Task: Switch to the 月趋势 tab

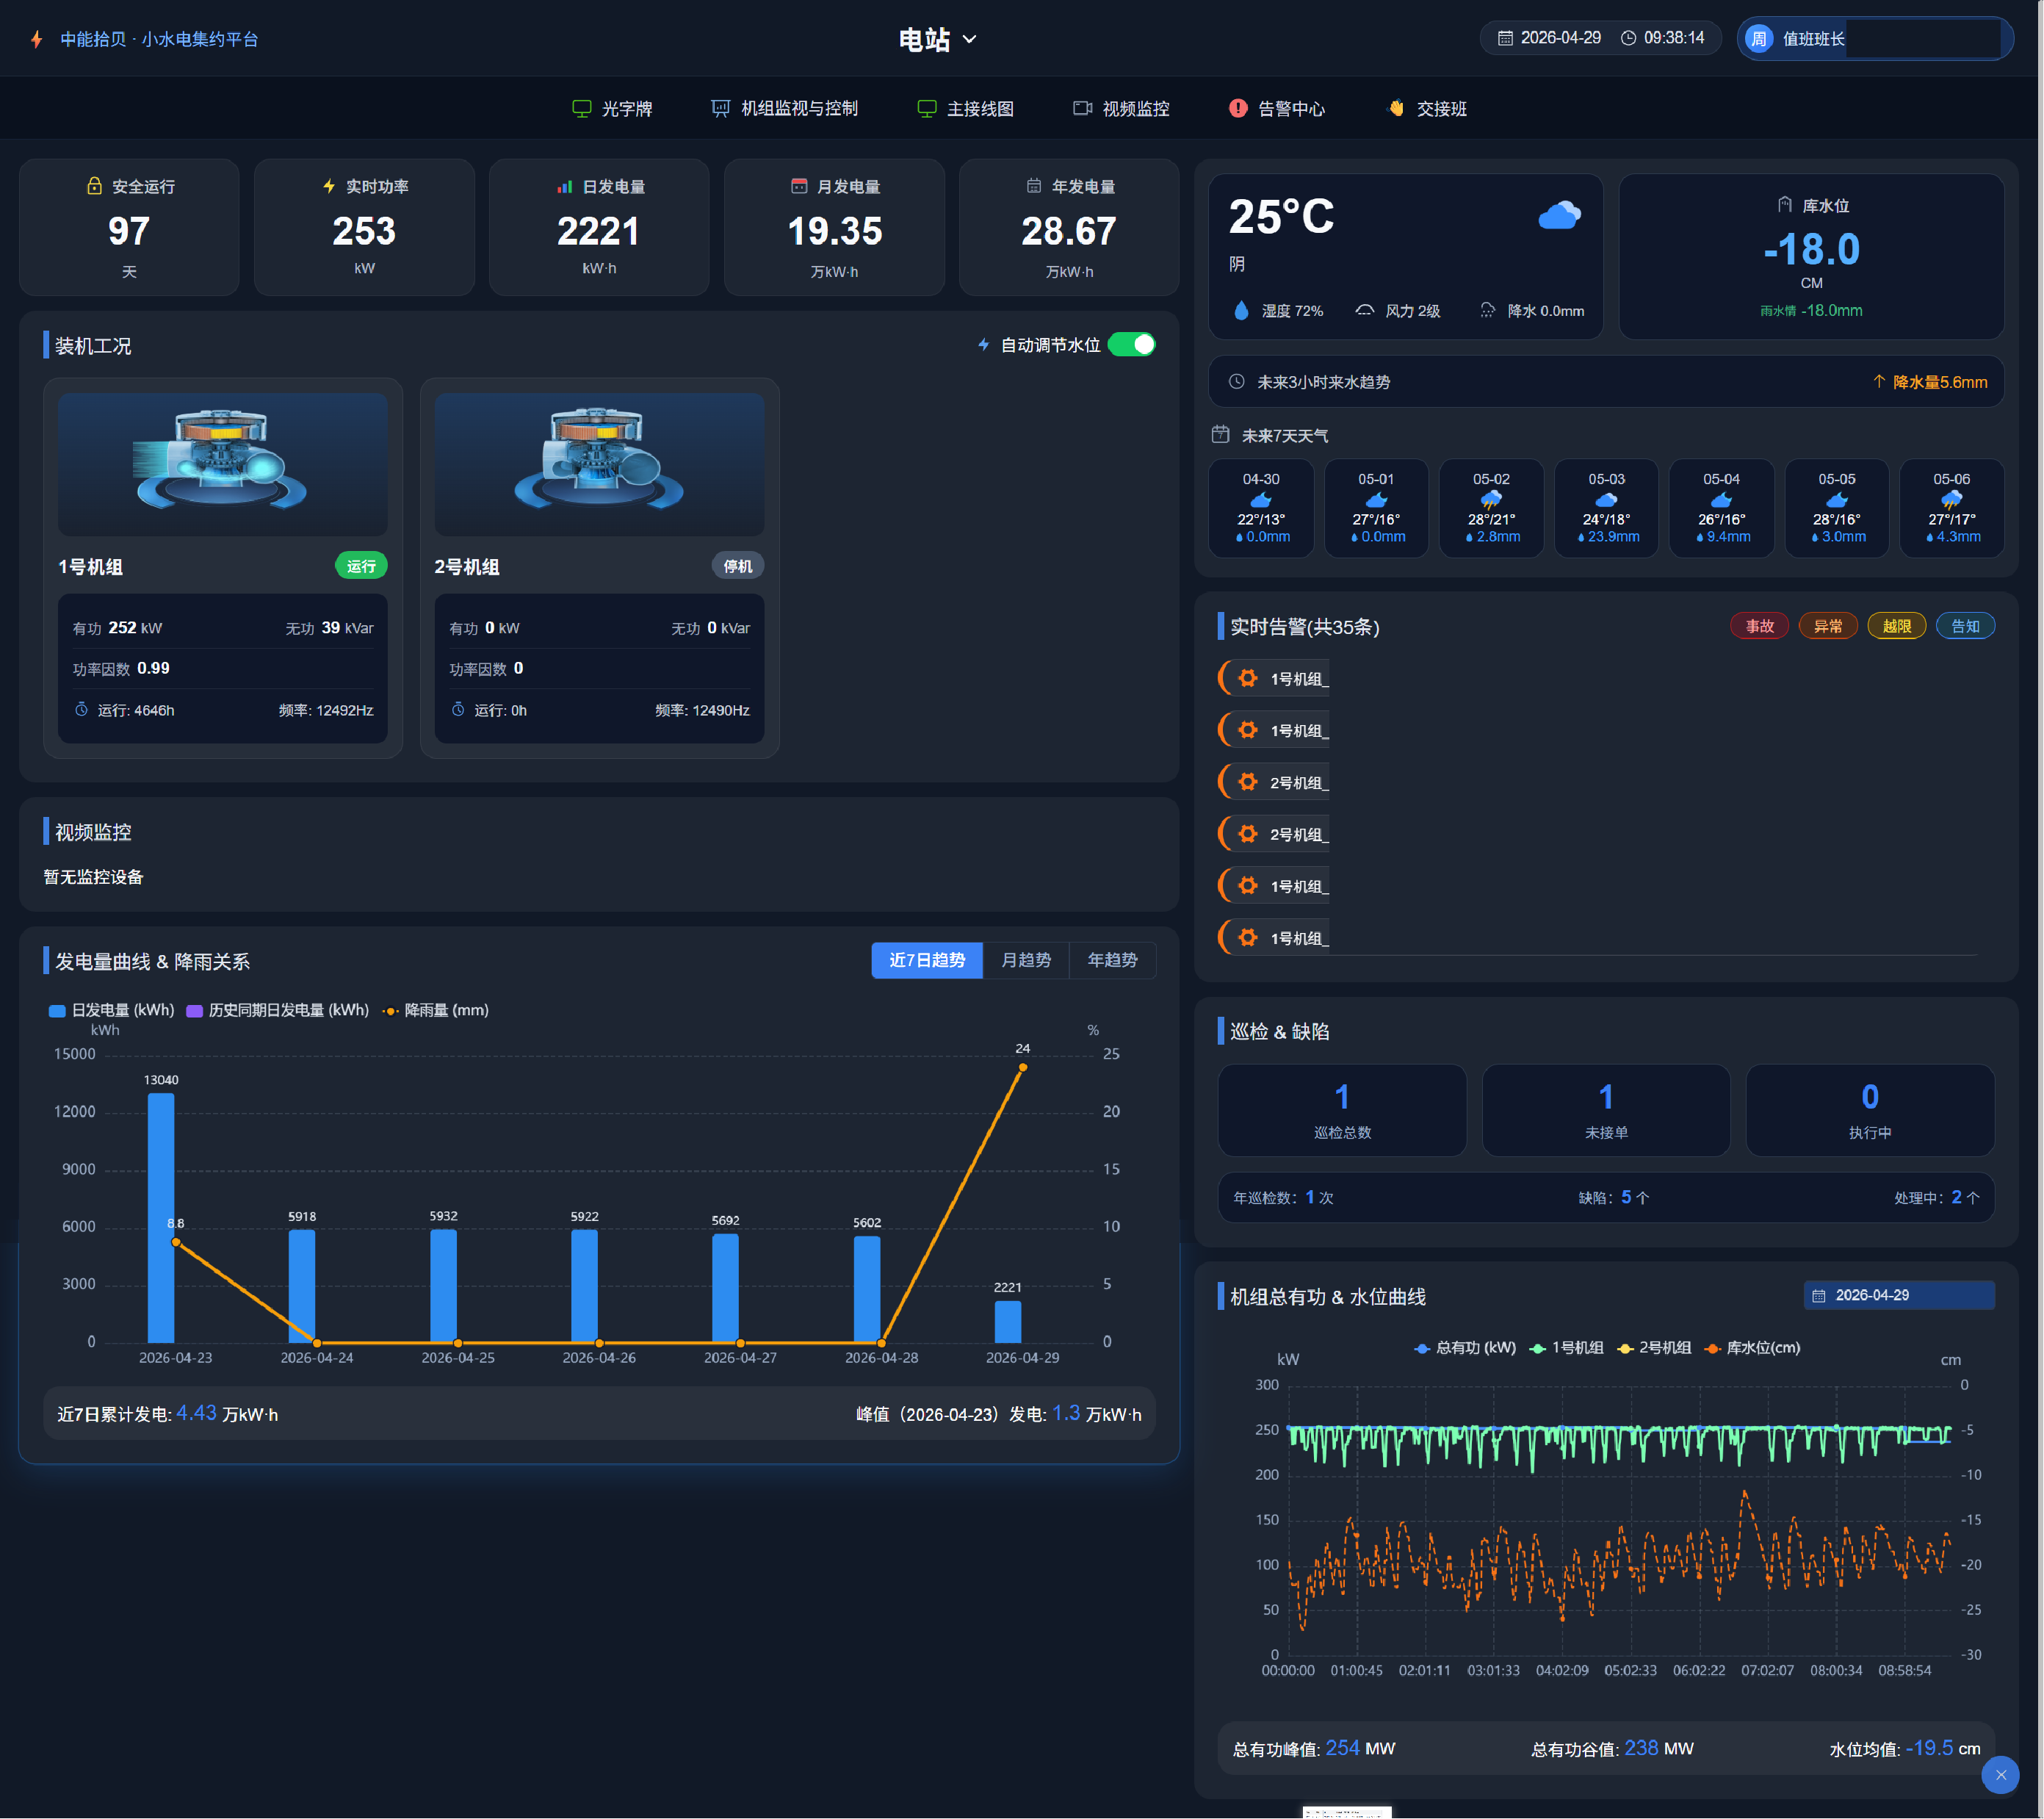Action: pos(1025,960)
